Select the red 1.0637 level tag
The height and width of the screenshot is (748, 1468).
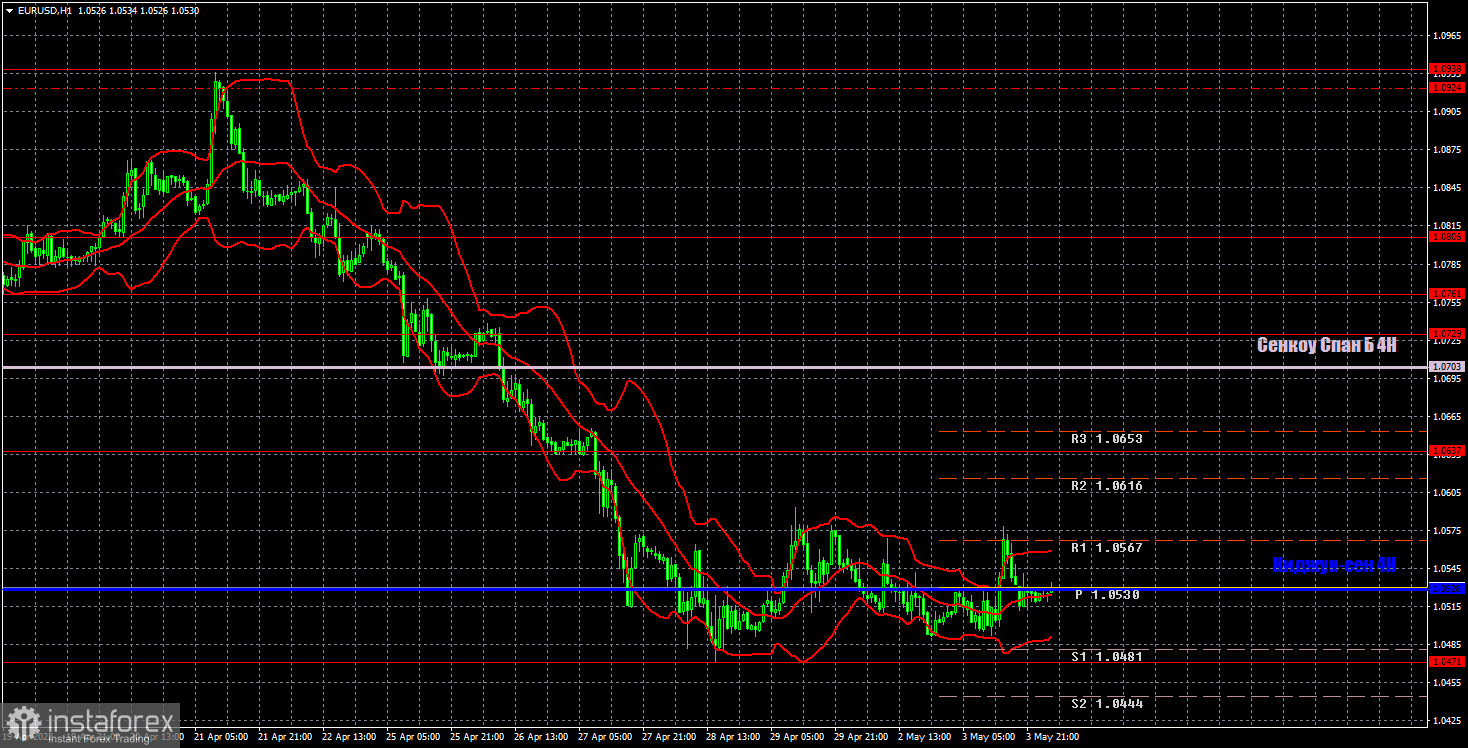click(x=1447, y=450)
